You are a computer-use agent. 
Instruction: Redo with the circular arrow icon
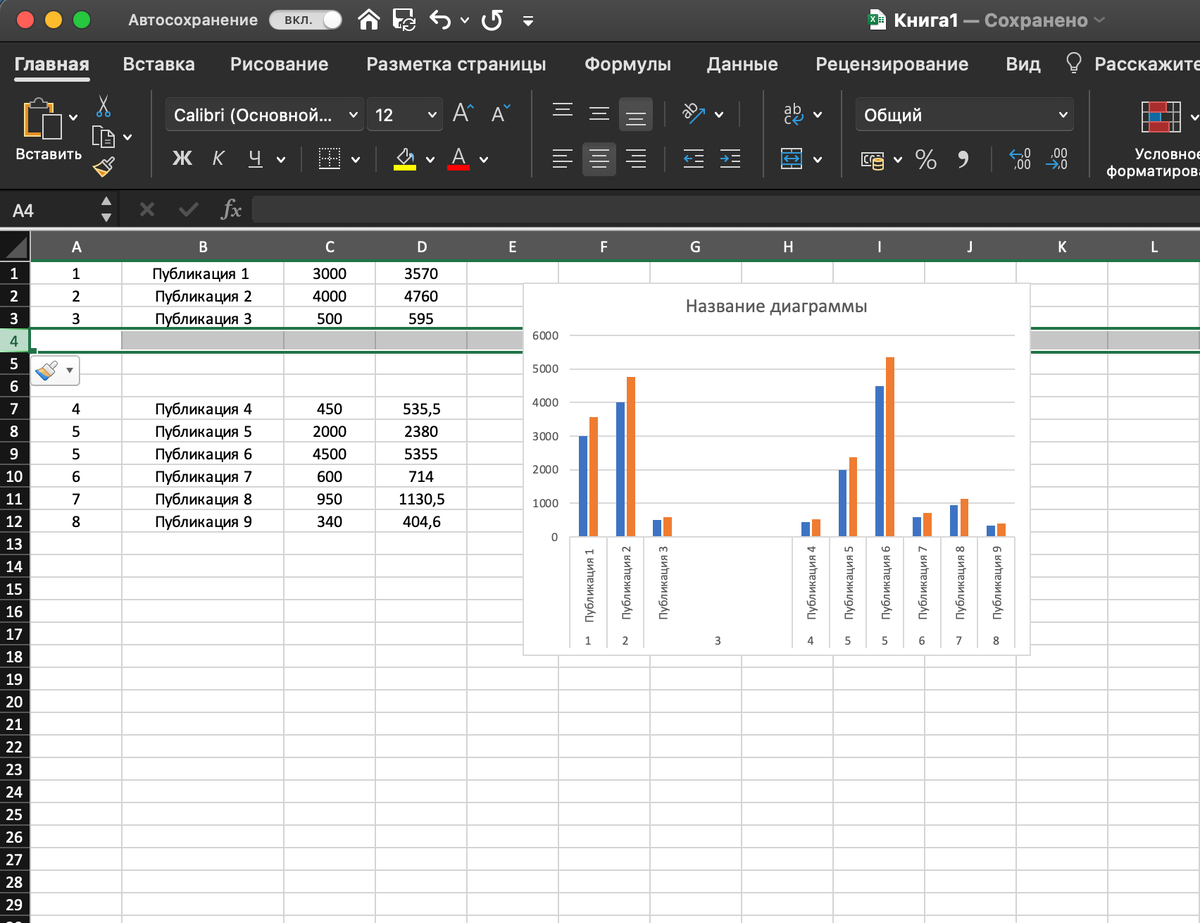pyautogui.click(x=491, y=19)
